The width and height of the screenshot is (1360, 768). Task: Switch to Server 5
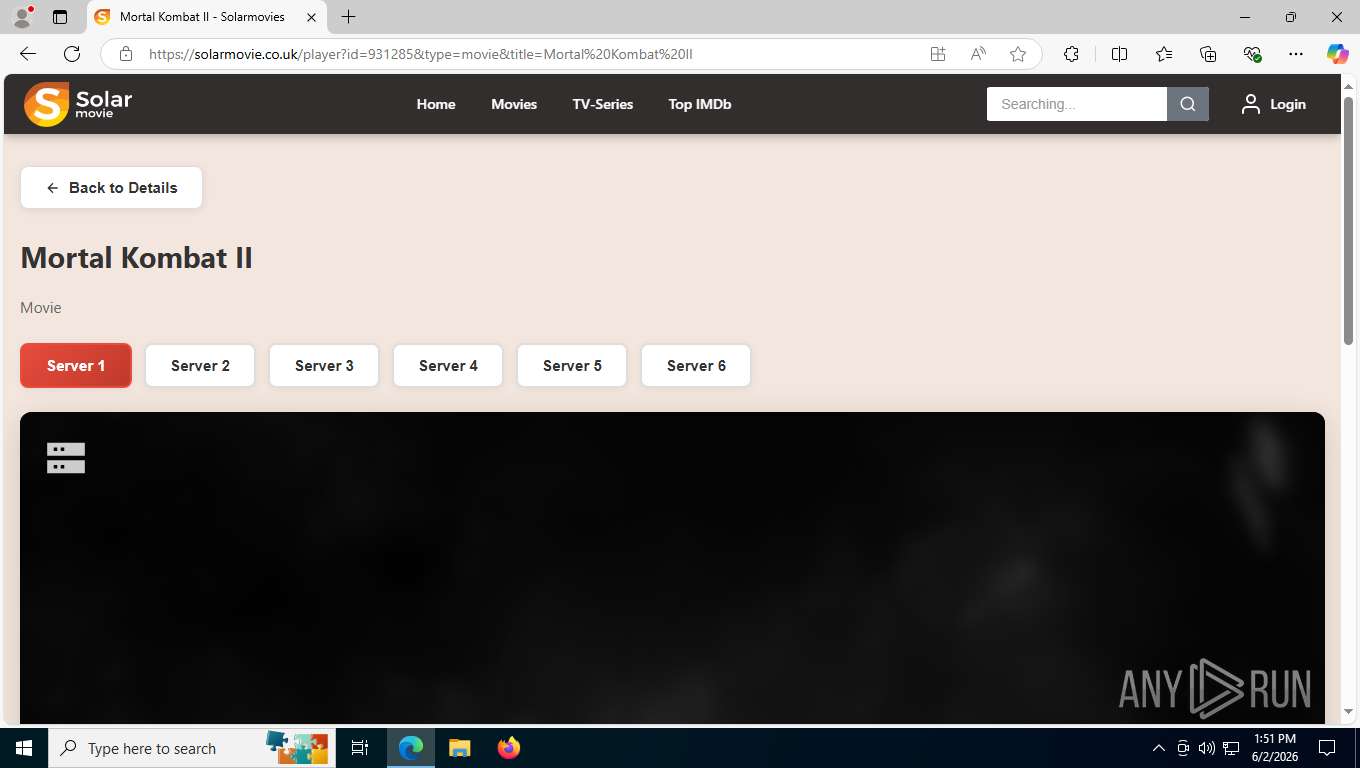[572, 366]
